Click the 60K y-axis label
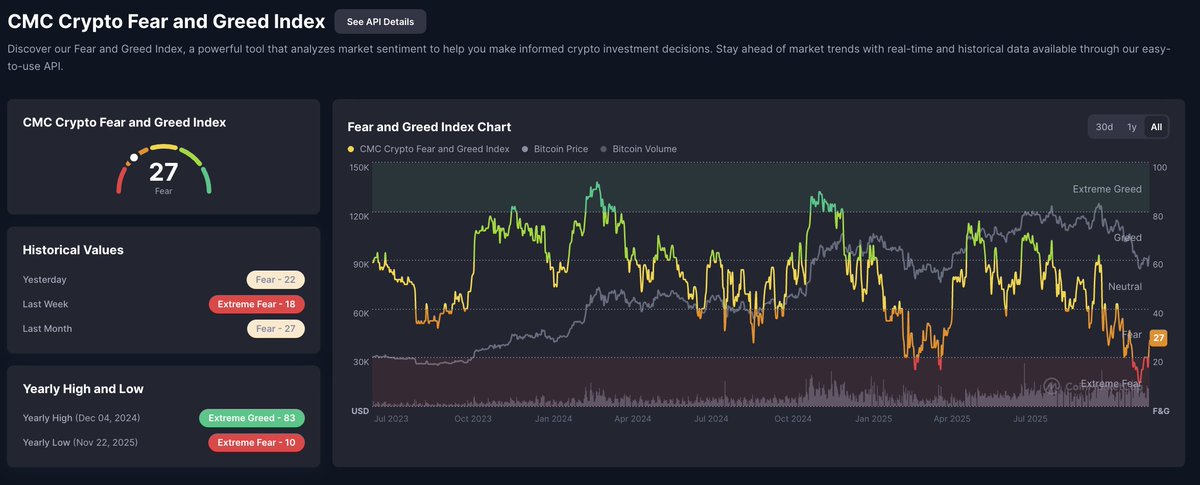Screen dimensions: 1200x485 click(360, 313)
